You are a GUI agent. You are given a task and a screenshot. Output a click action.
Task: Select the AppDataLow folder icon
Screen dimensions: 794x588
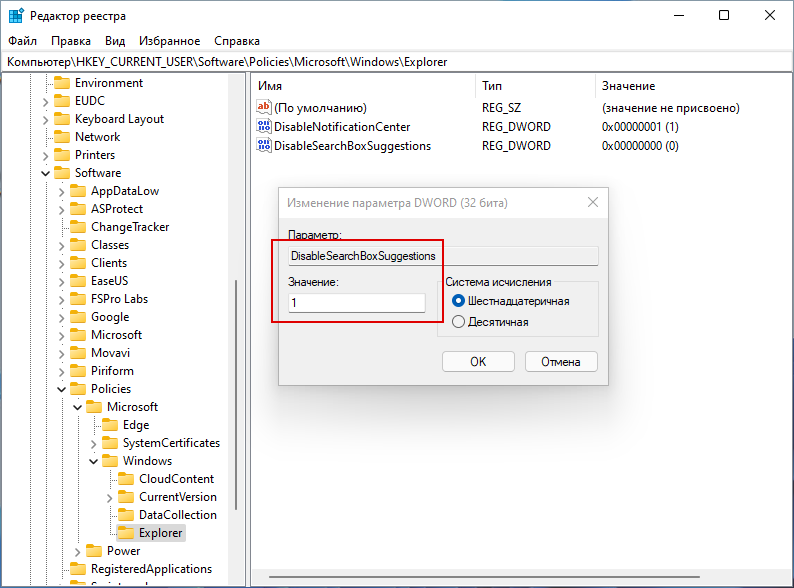click(78, 191)
